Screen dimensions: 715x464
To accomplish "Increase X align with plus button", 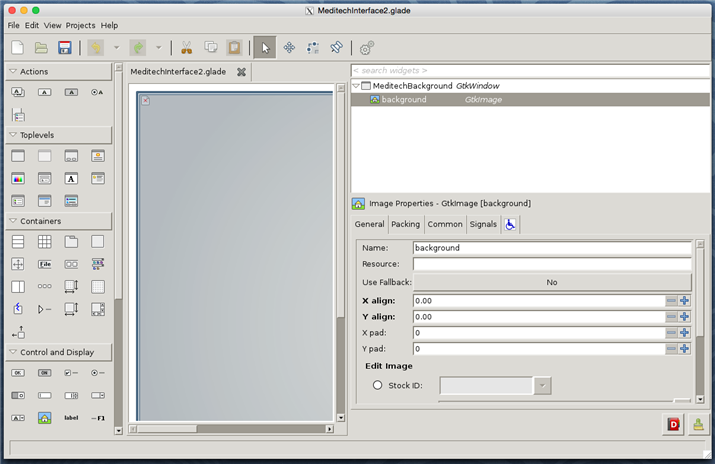I will [x=685, y=301].
